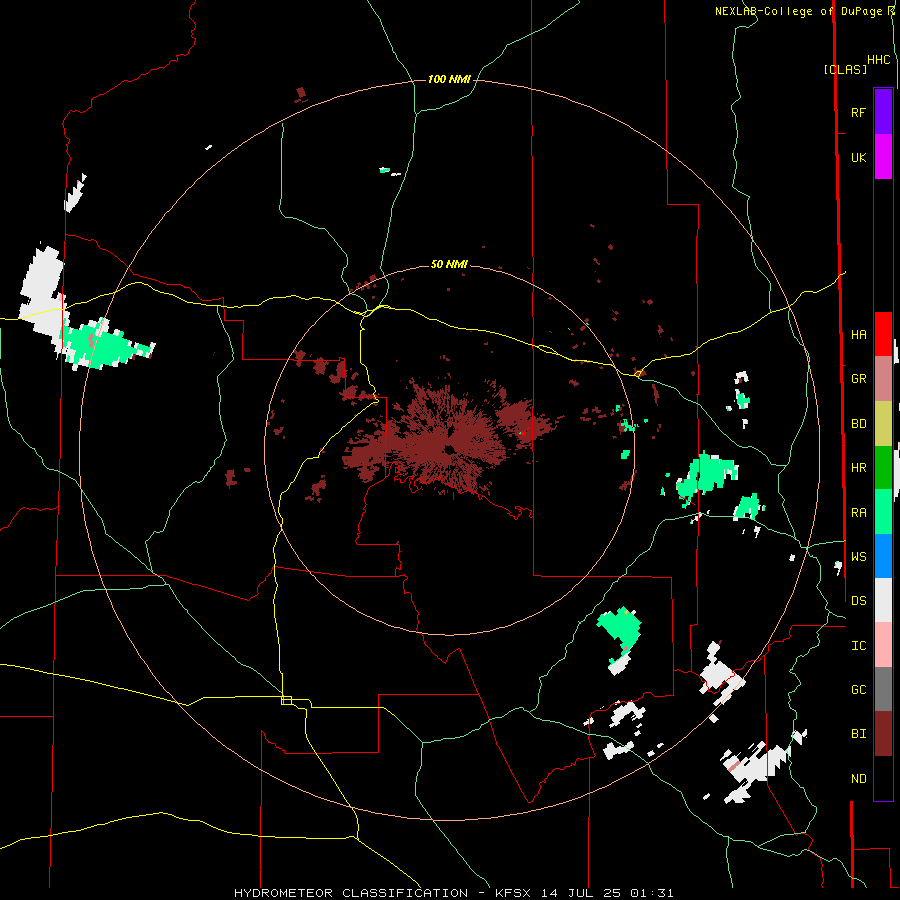This screenshot has width=900, height=900.
Task: Pick the RA light green legend swatch
Action: [x=883, y=512]
